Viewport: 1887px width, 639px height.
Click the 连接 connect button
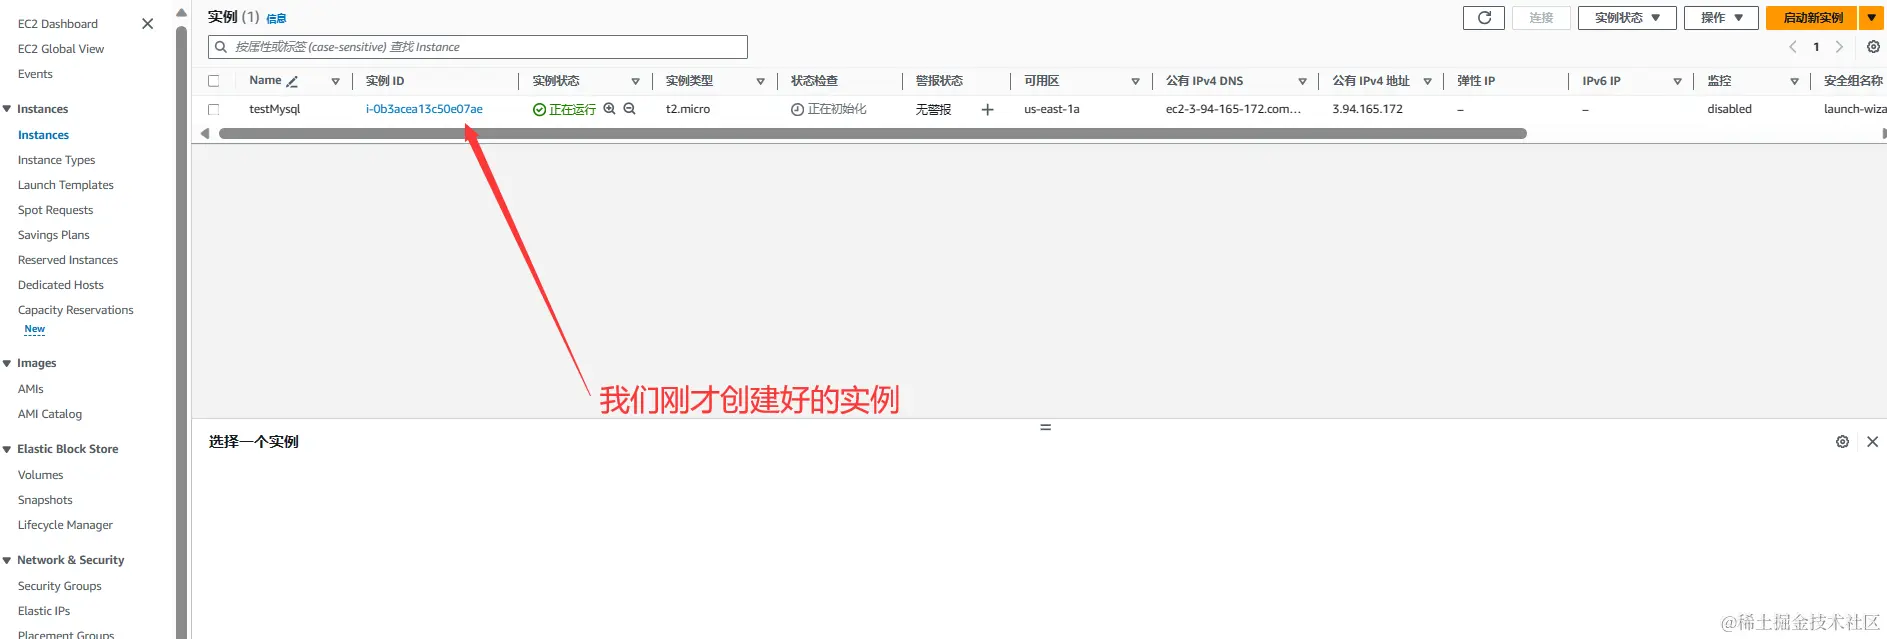pyautogui.click(x=1541, y=18)
